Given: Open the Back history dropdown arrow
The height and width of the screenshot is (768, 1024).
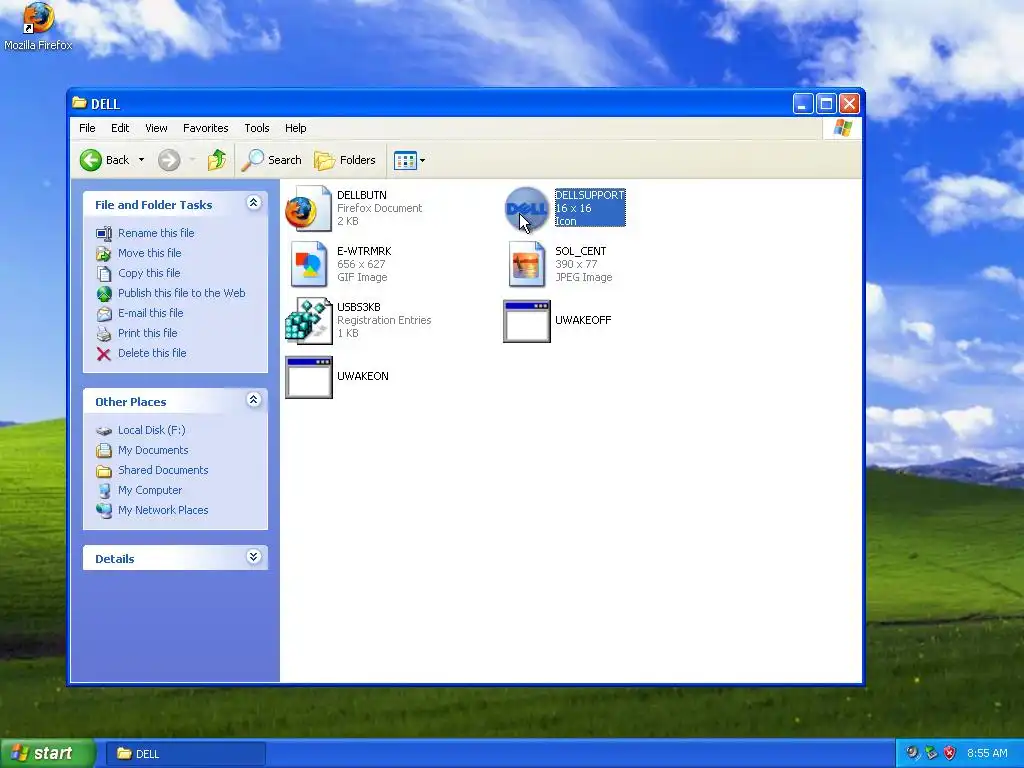Looking at the screenshot, I should 141,160.
